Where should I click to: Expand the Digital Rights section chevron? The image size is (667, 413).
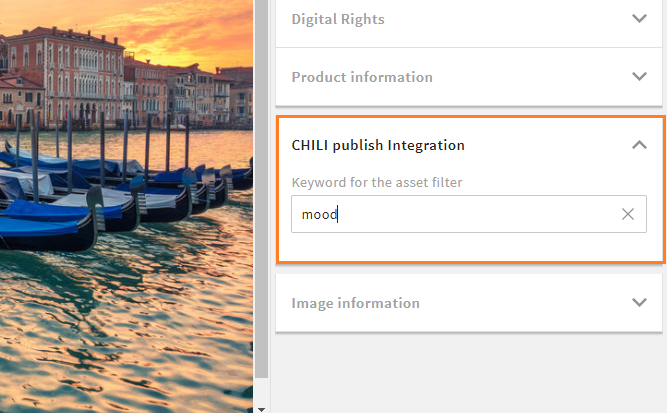[x=639, y=18]
